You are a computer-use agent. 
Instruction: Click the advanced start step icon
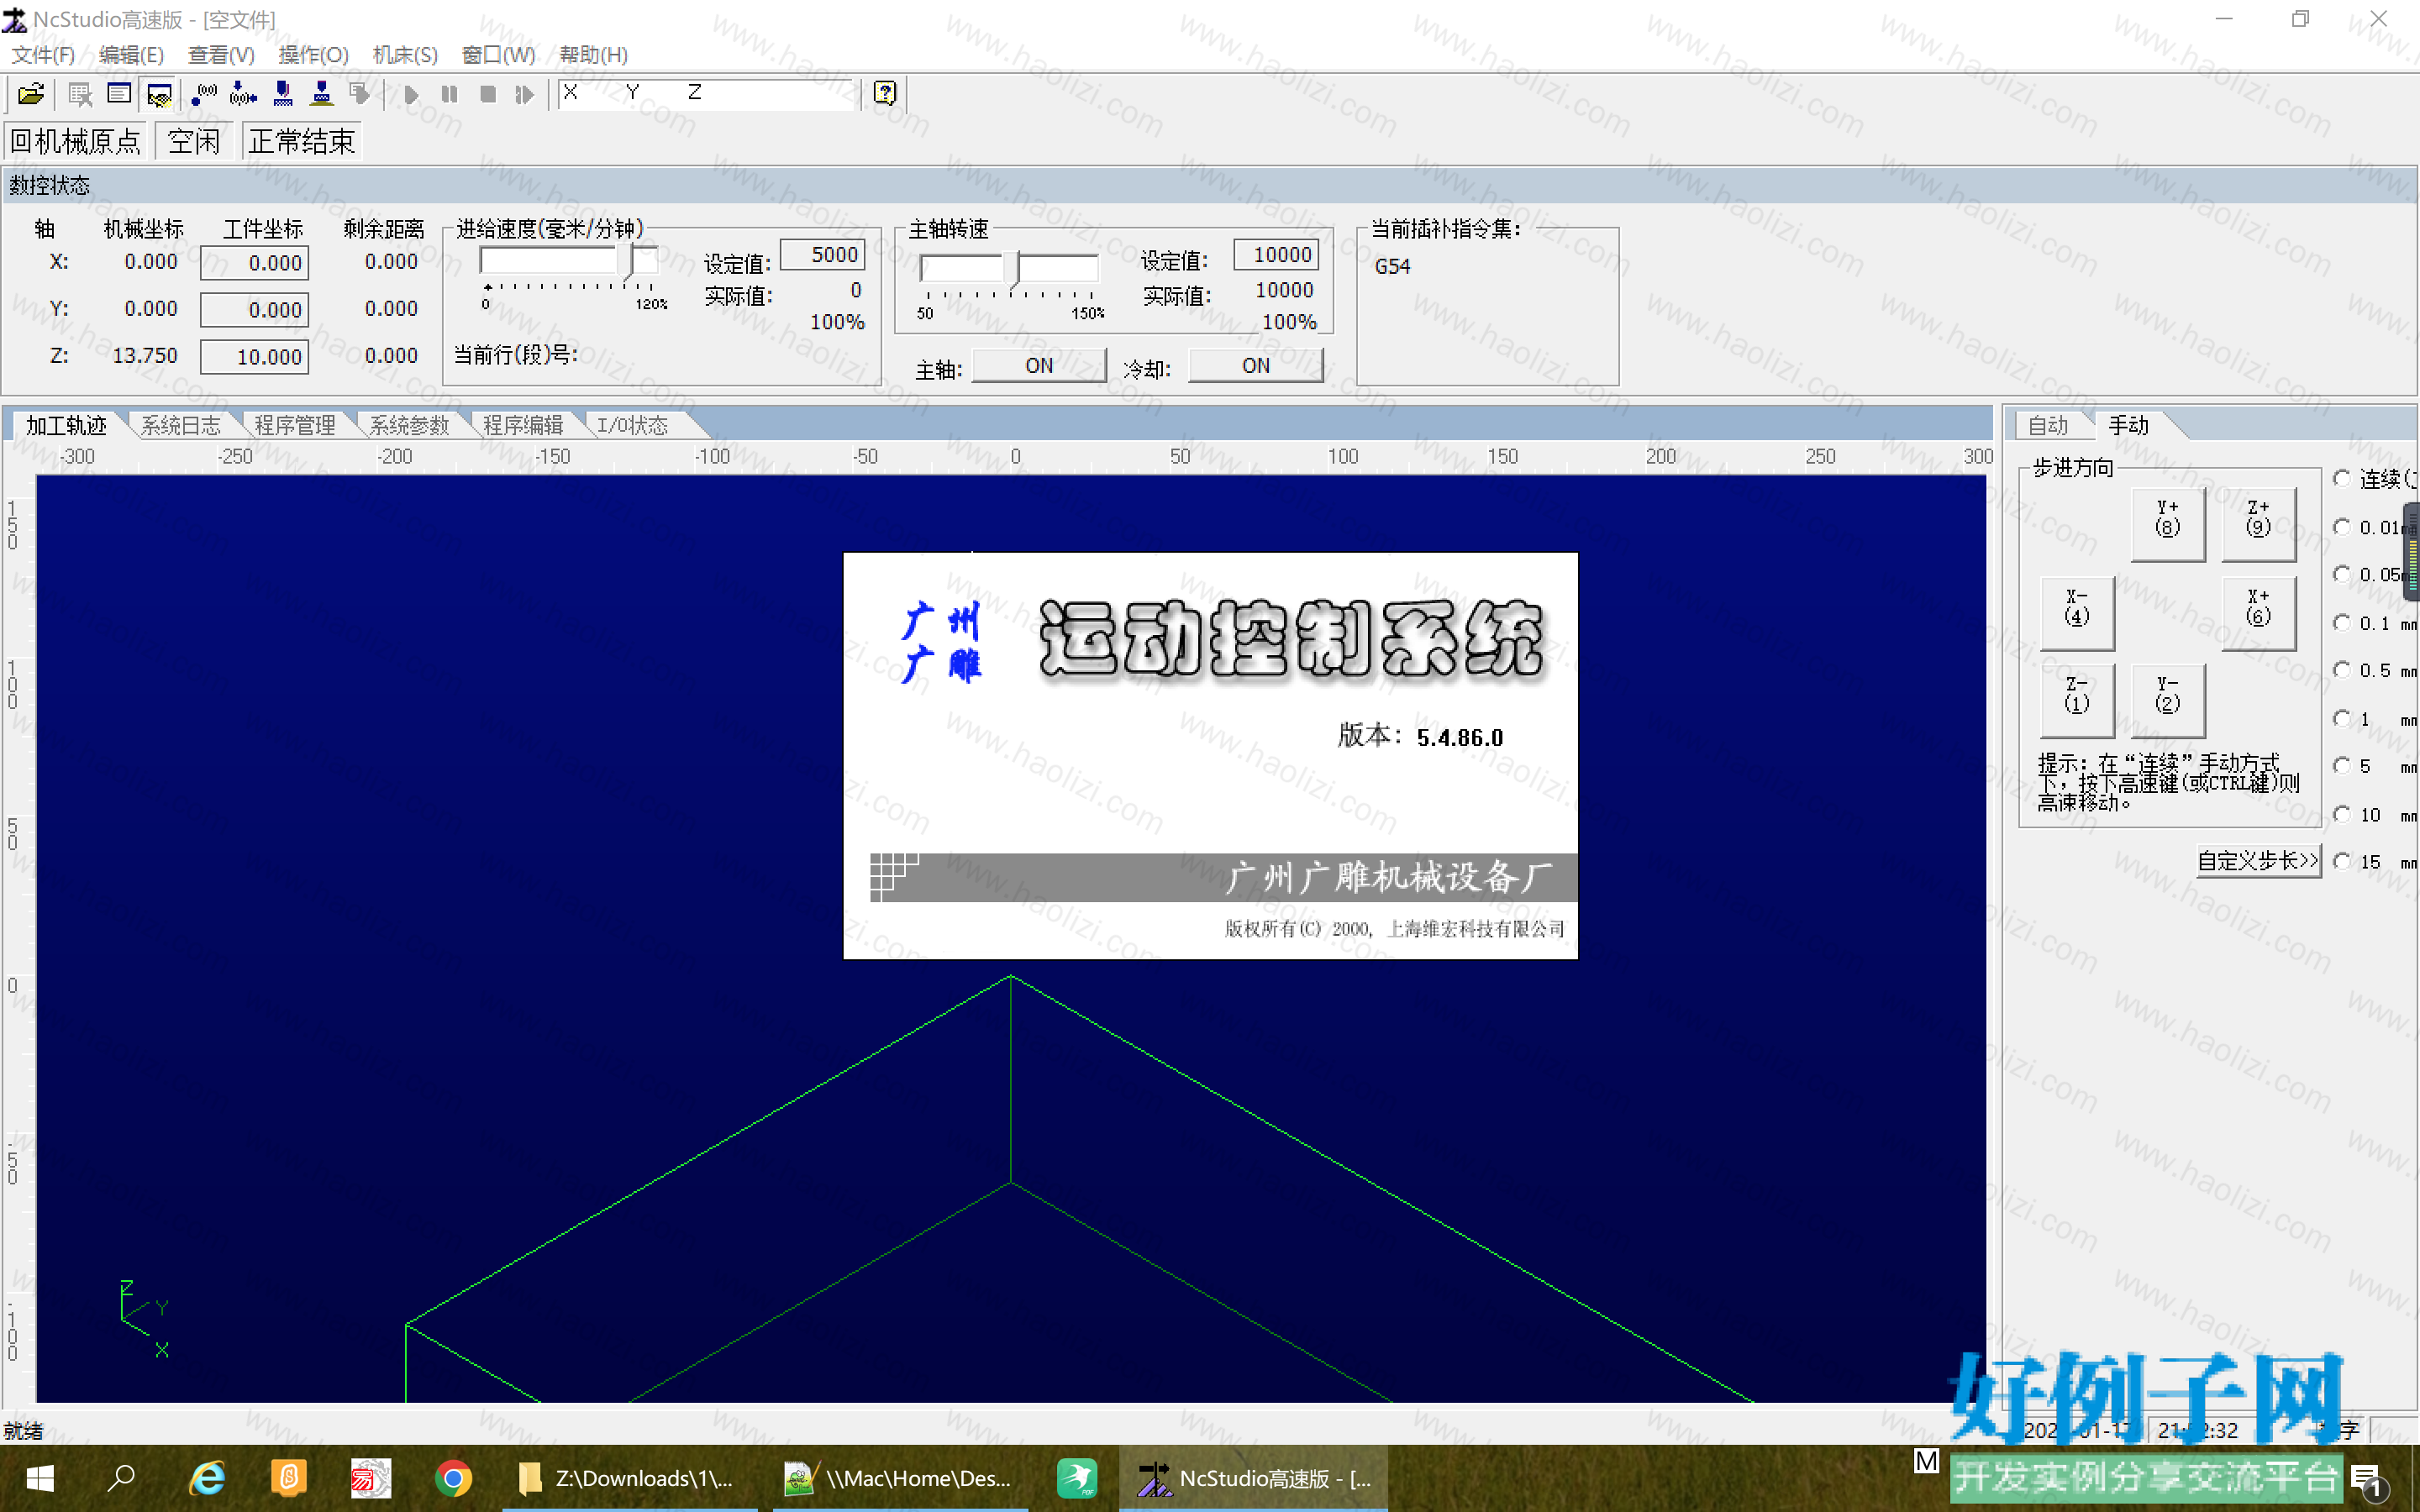click(525, 94)
